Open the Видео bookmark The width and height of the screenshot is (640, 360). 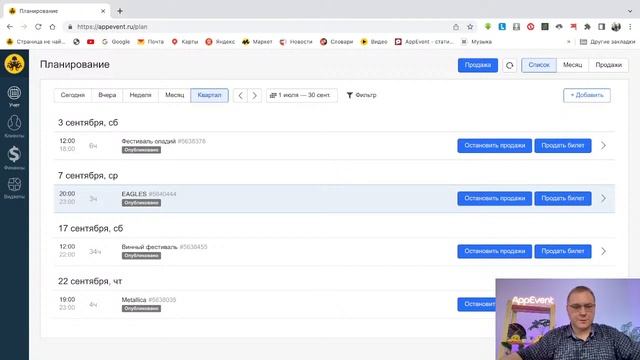point(373,42)
